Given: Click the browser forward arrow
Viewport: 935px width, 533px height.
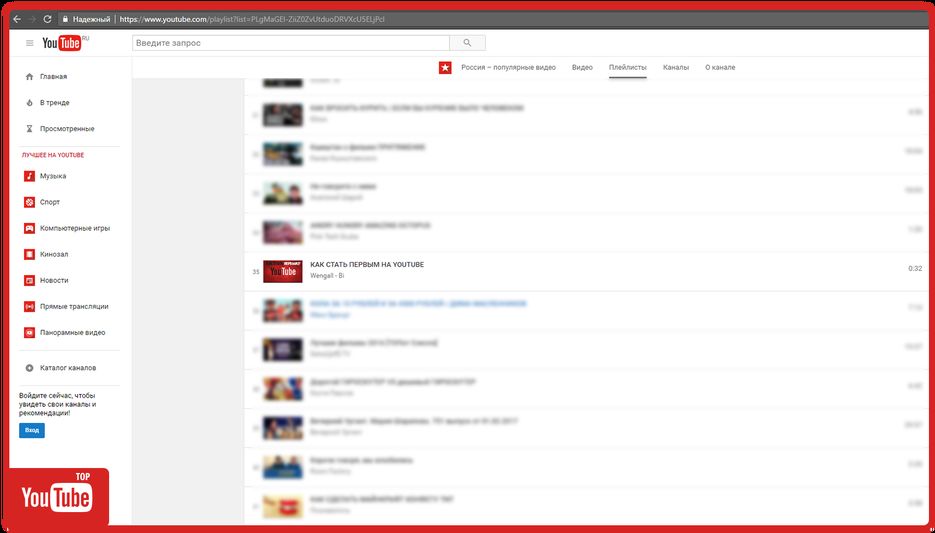Looking at the screenshot, I should tap(32, 19).
